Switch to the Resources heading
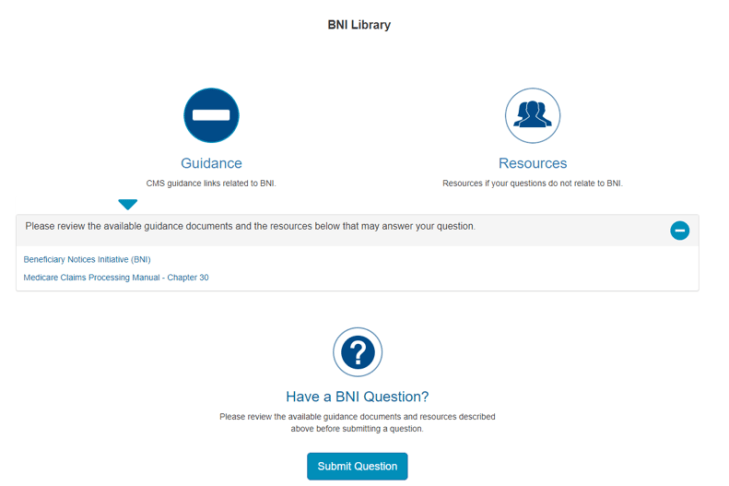 pos(532,163)
